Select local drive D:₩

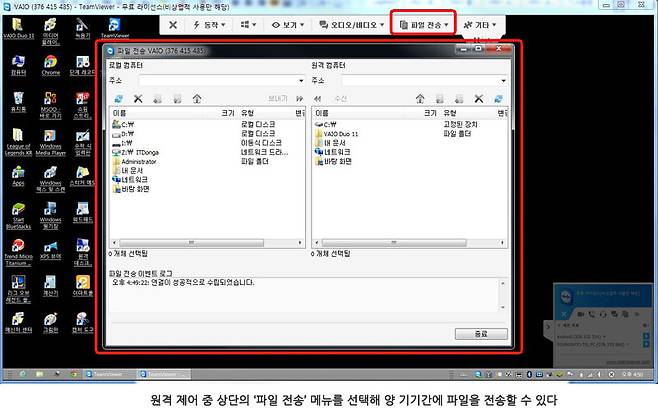click(123, 134)
